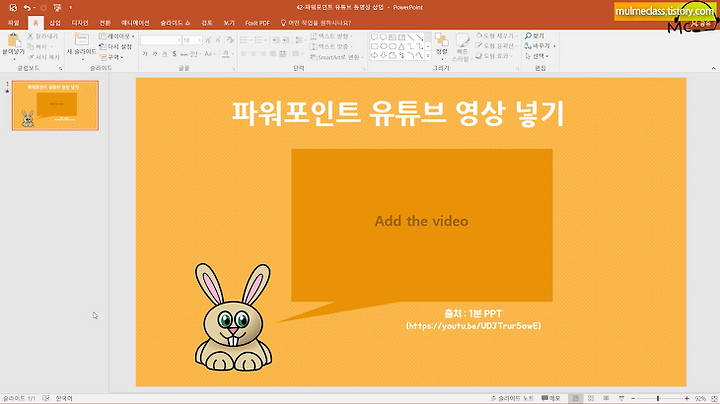Open the Text Direction (텍스트 방향) dropdown
Viewport: 720px width, 404px height.
pos(332,36)
